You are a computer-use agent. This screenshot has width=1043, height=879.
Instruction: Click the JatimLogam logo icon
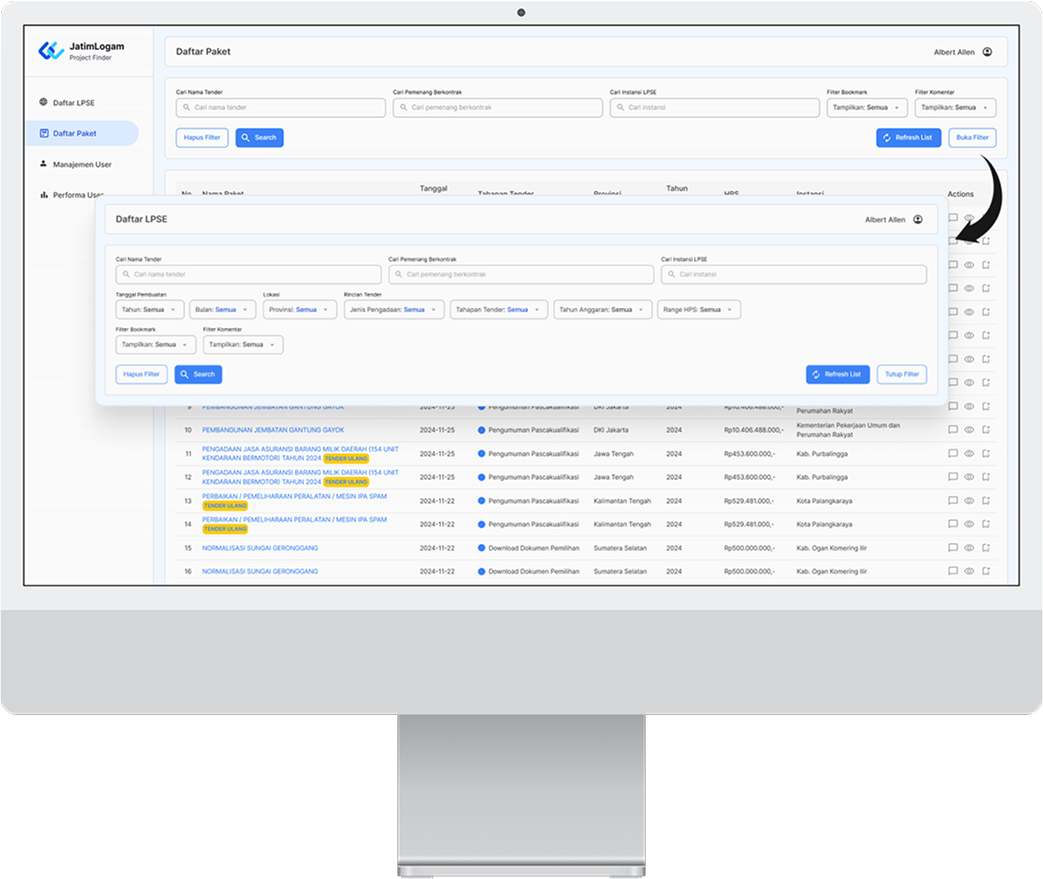click(x=50, y=51)
